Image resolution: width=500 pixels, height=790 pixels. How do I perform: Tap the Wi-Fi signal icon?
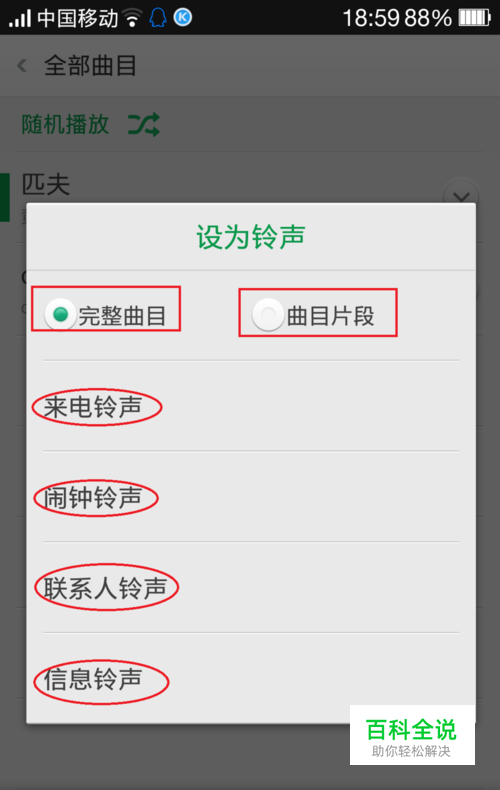click(x=133, y=18)
